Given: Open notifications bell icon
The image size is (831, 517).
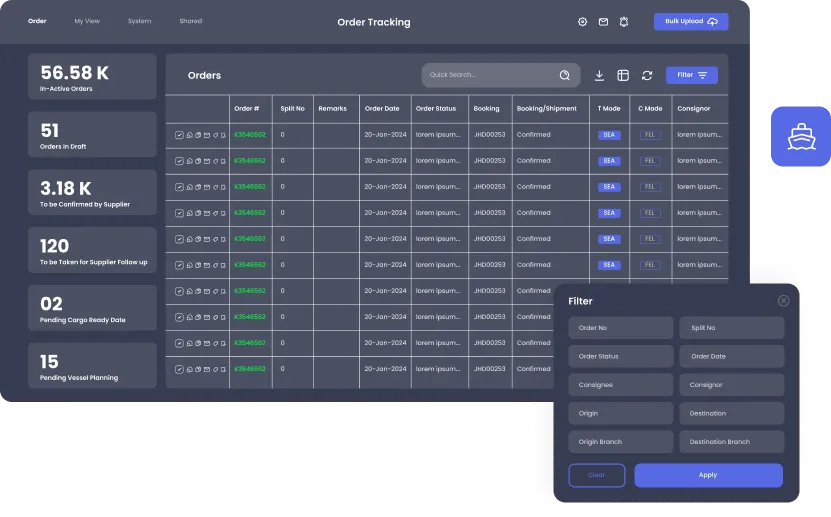Looking at the screenshot, I should tap(624, 21).
